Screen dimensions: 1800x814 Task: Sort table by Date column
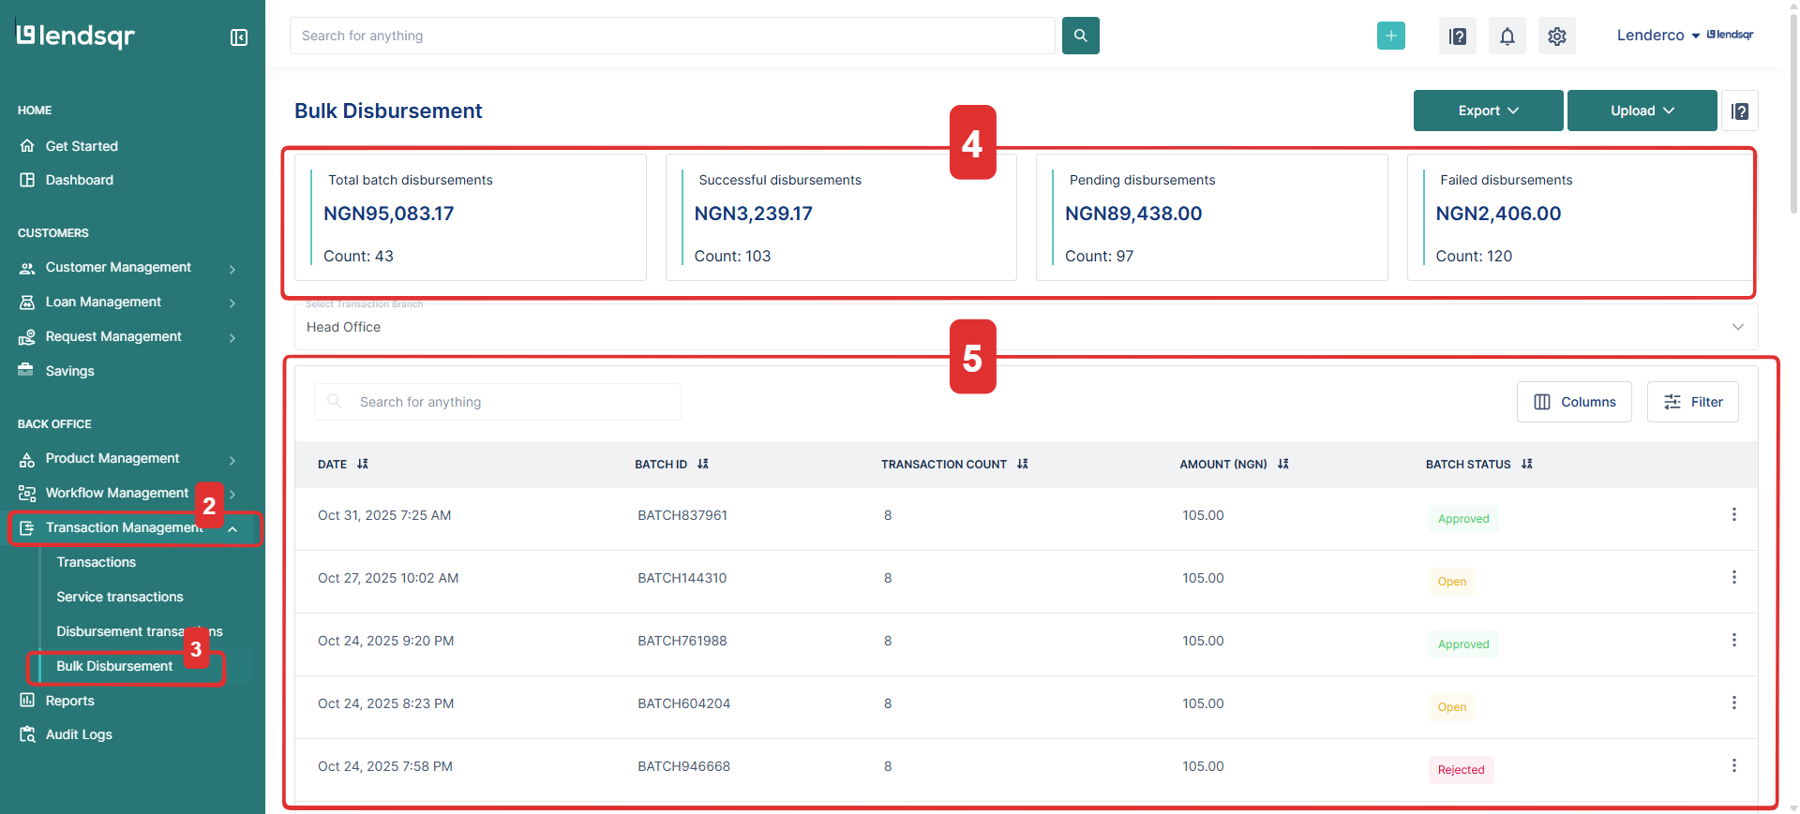pos(362,464)
